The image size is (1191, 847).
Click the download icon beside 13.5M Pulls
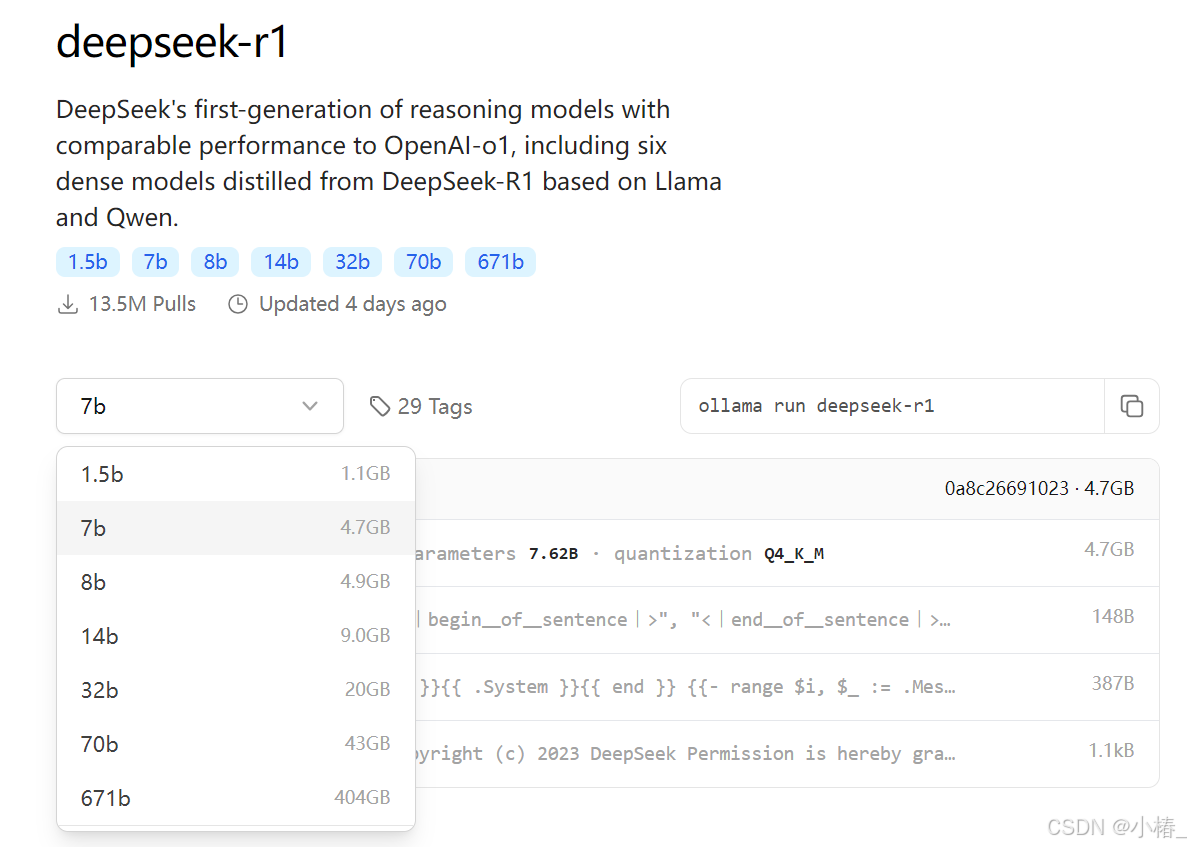pos(67,304)
